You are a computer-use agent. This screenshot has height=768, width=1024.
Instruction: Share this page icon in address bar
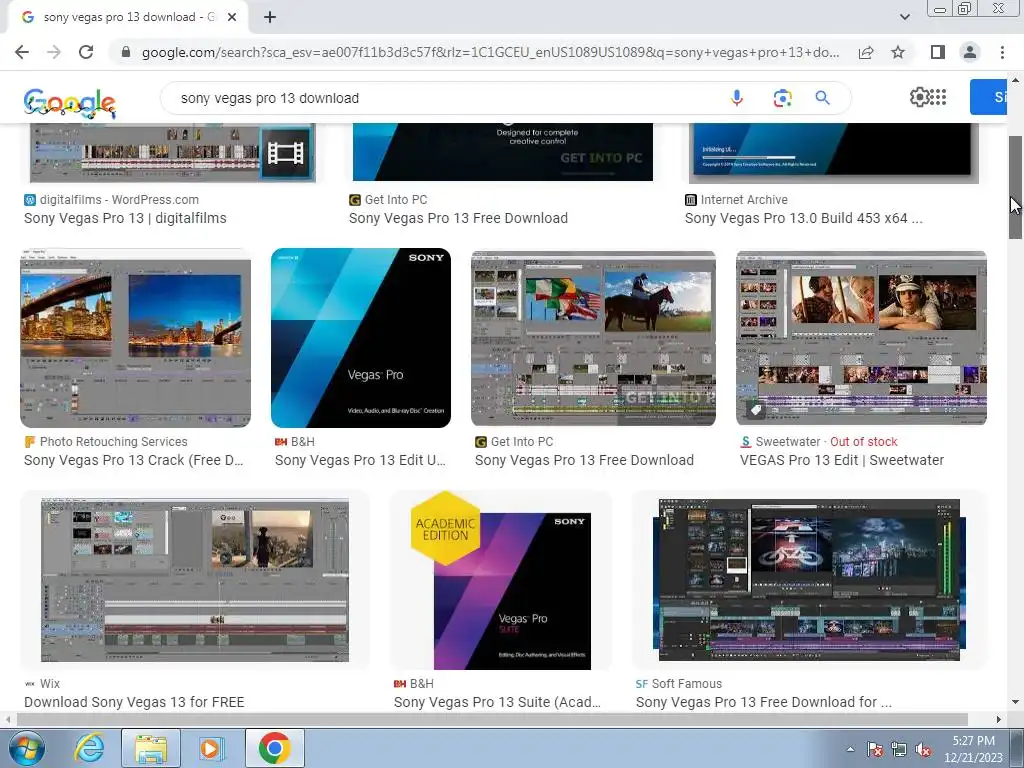[x=866, y=52]
